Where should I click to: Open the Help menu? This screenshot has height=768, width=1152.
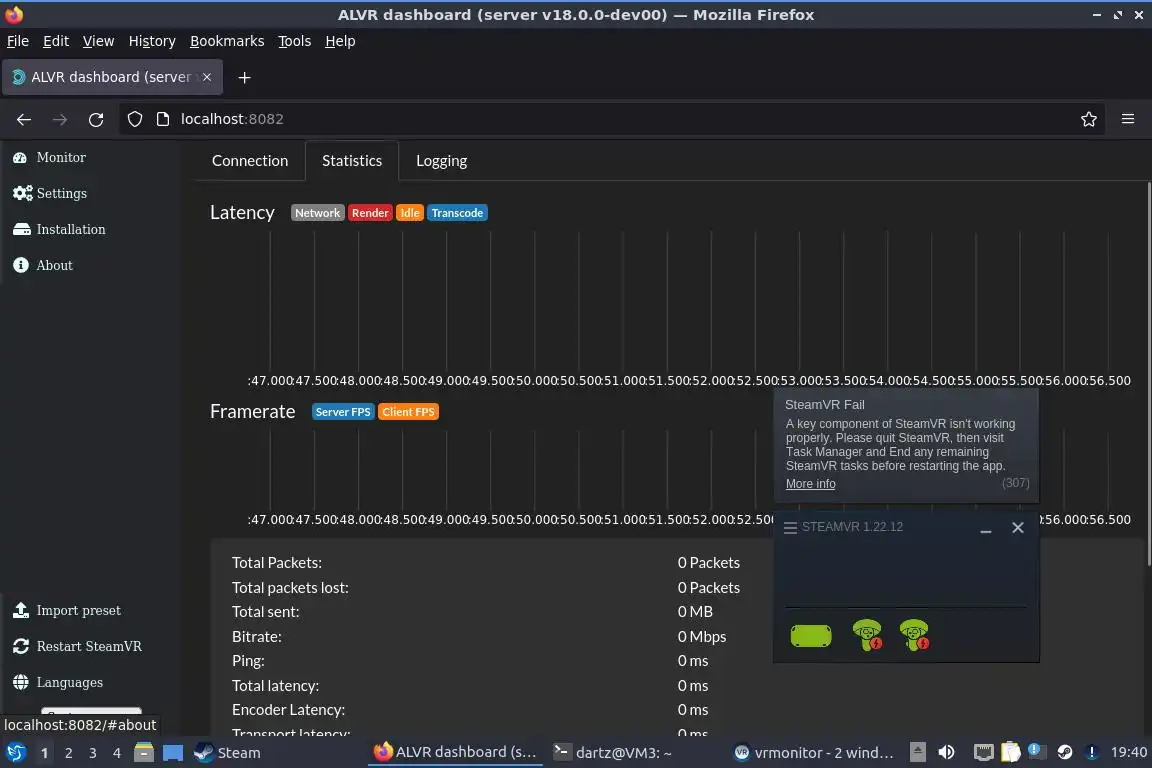click(x=340, y=41)
